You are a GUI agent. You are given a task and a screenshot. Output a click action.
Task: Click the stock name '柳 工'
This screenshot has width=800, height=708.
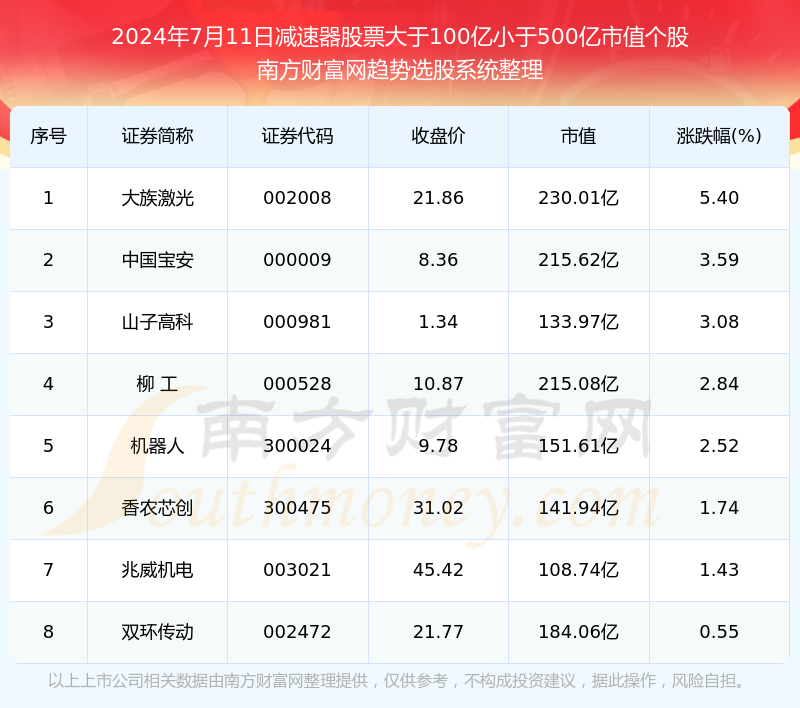point(158,384)
